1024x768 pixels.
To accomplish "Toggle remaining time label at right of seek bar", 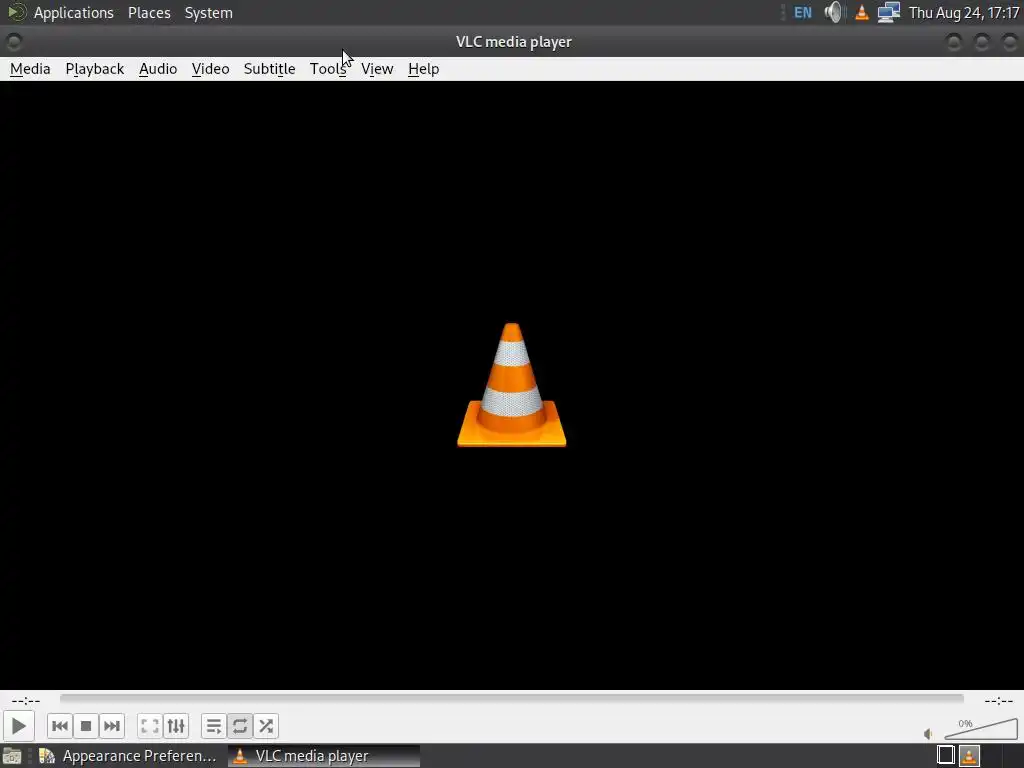I will 999,700.
